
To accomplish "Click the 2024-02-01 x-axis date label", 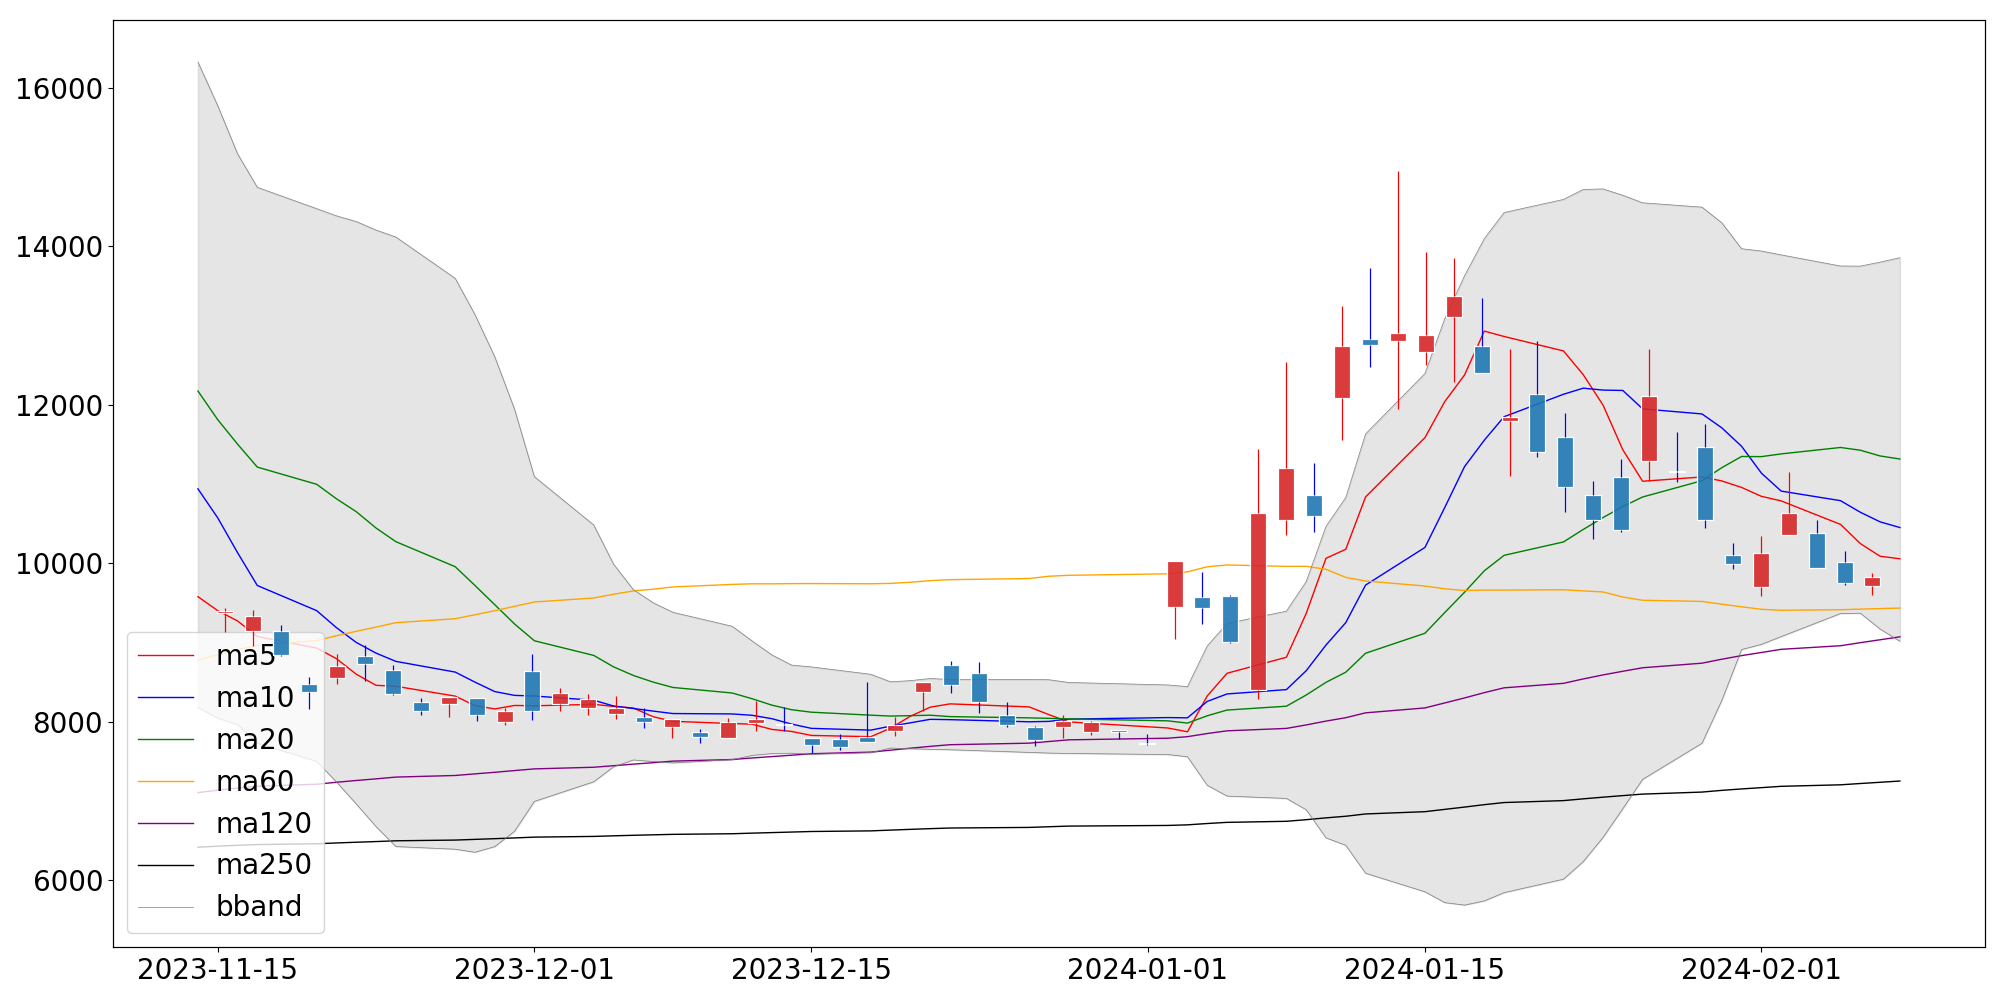I will [1761, 970].
